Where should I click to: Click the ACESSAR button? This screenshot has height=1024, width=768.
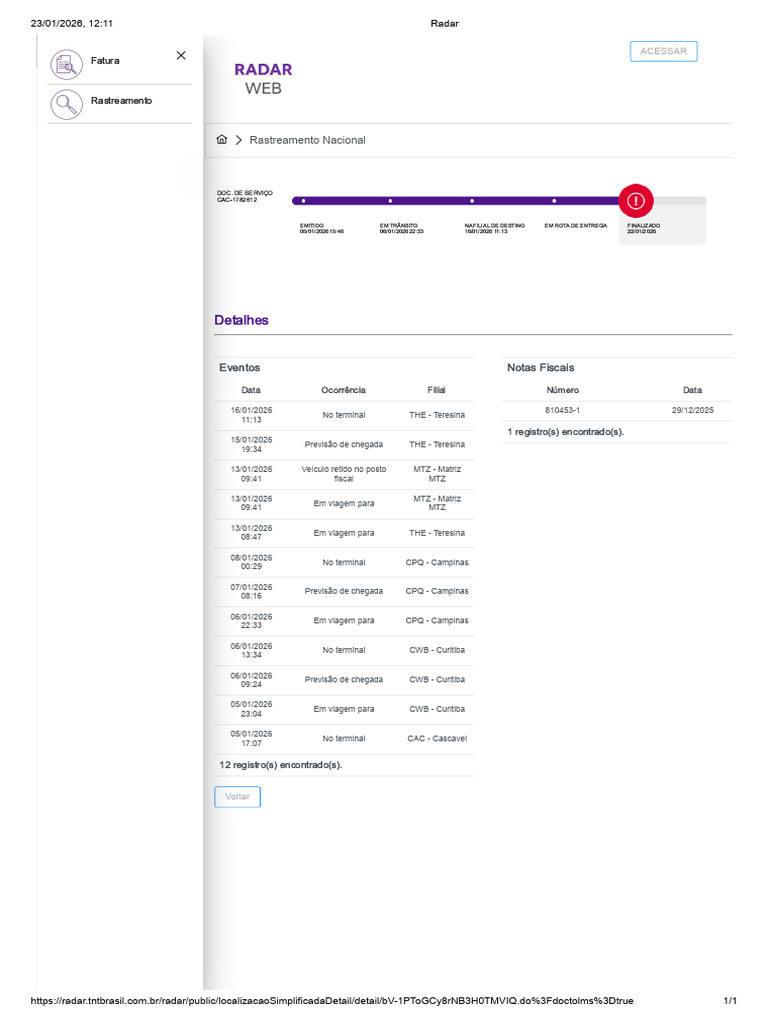pos(664,51)
